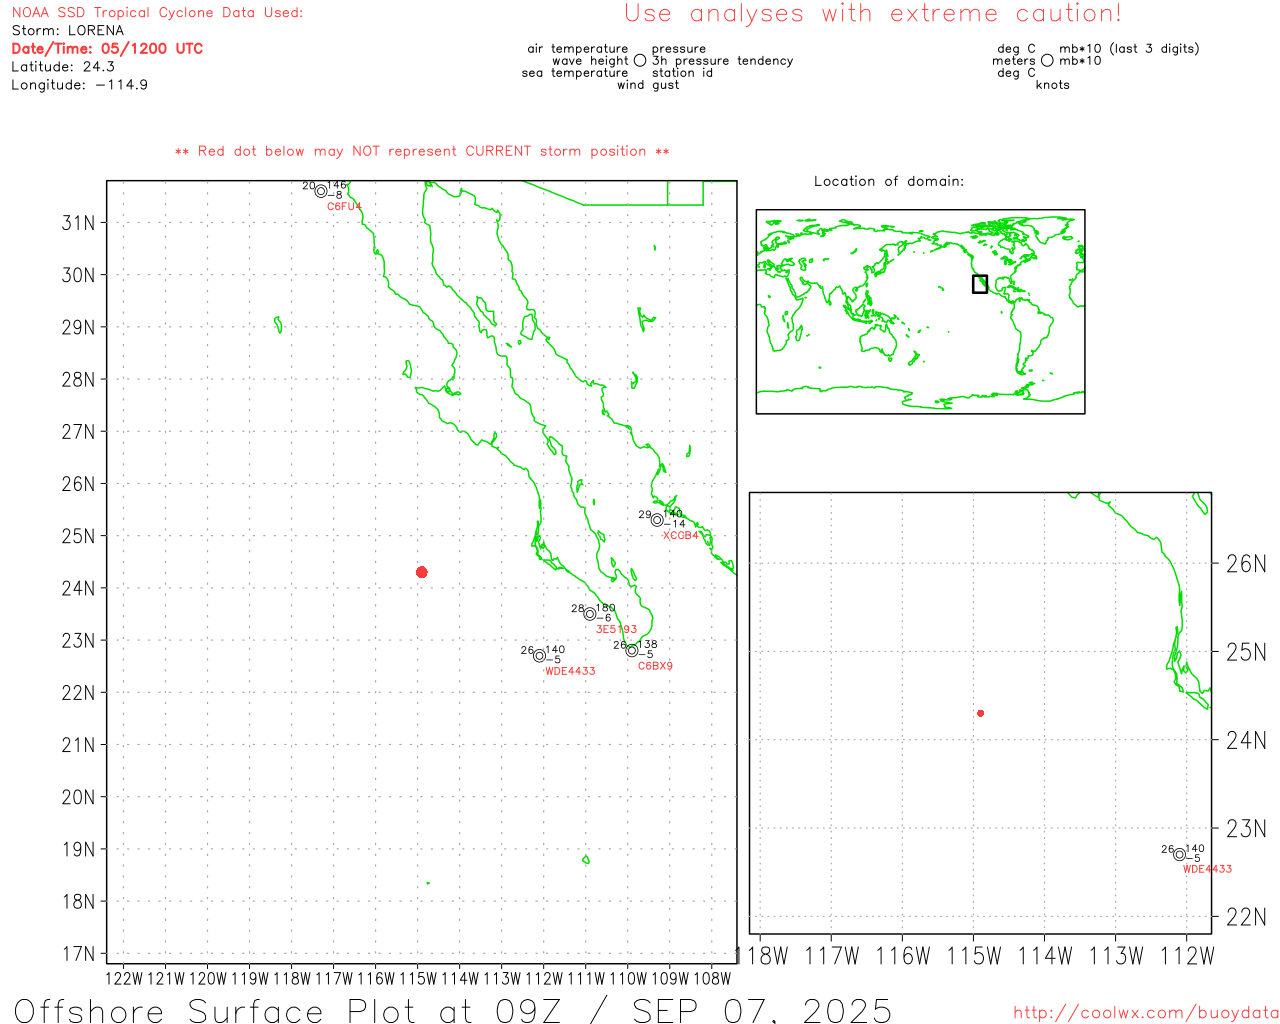Image resolution: width=1280 pixels, height=1024 pixels.
Task: Click the red 'C6BX9' station id label
Action: 656,666
